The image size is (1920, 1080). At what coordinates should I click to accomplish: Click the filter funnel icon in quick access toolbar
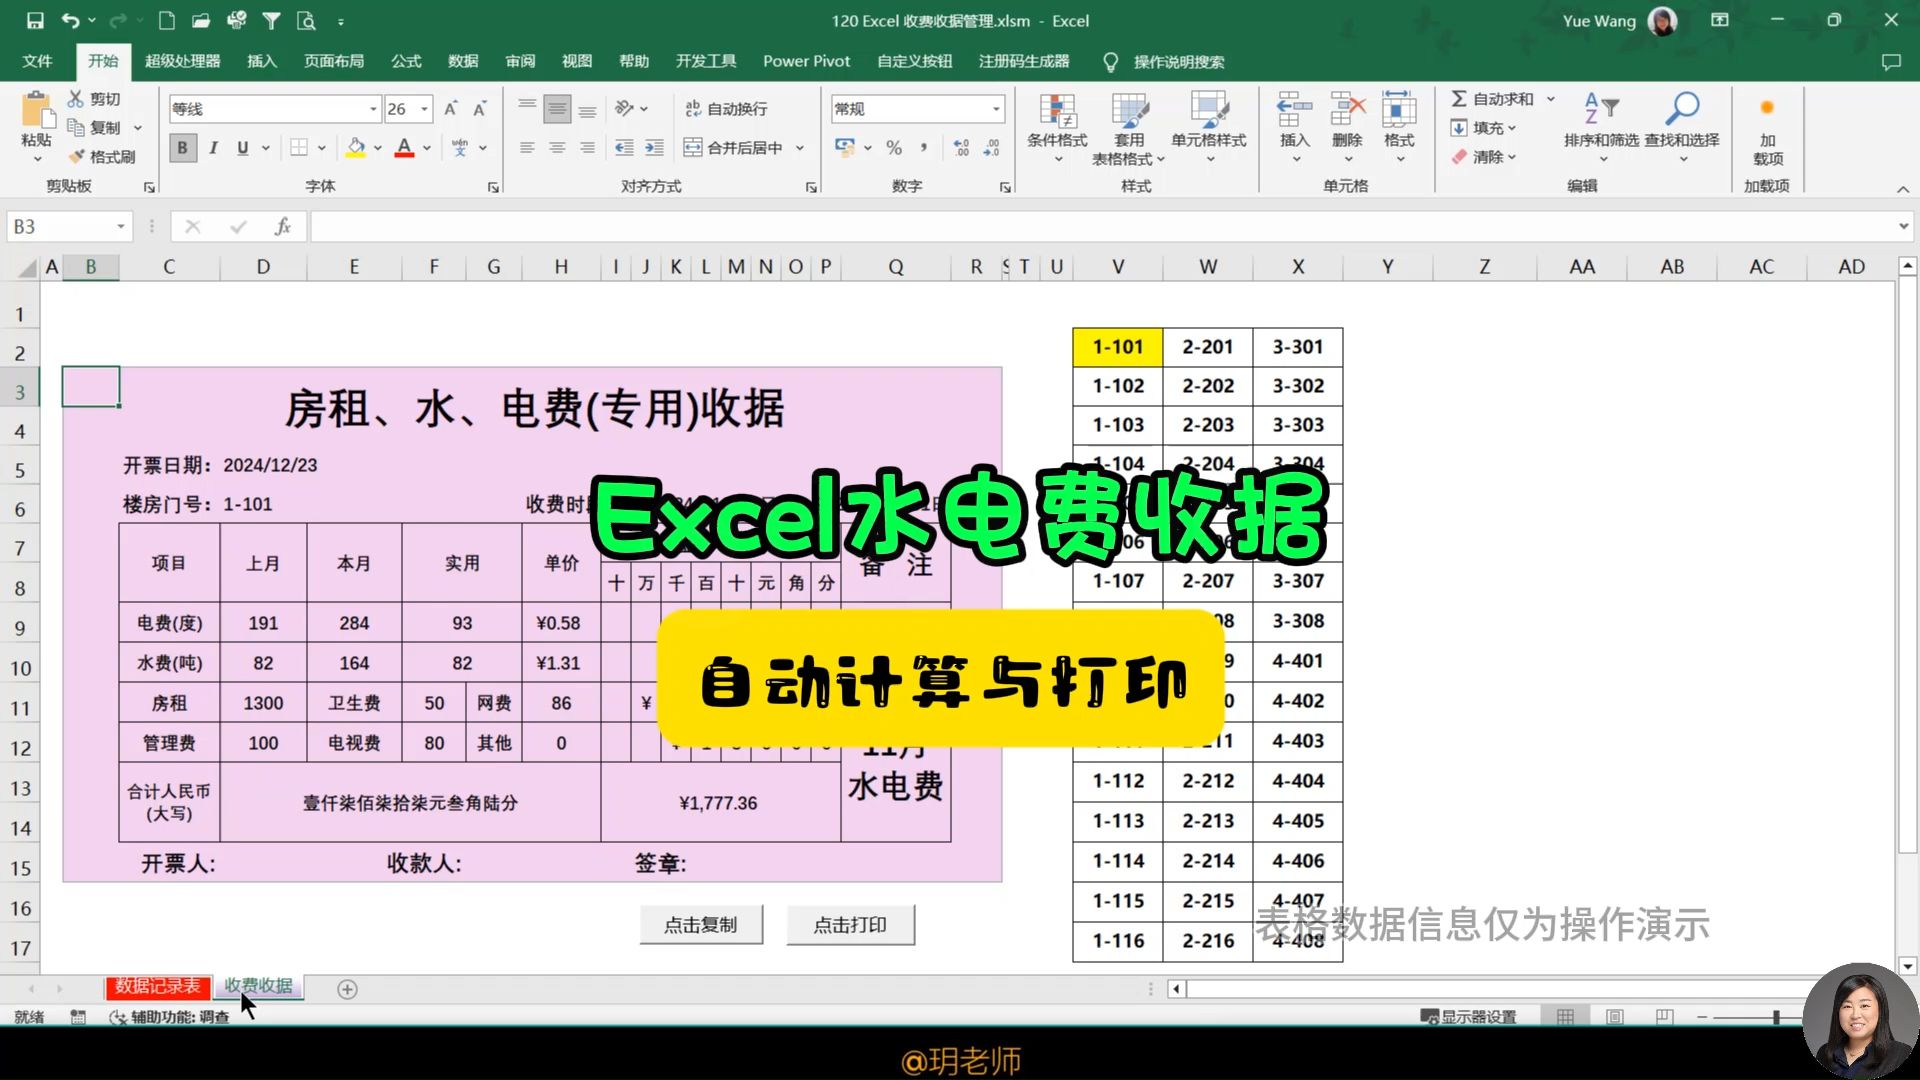click(x=271, y=20)
